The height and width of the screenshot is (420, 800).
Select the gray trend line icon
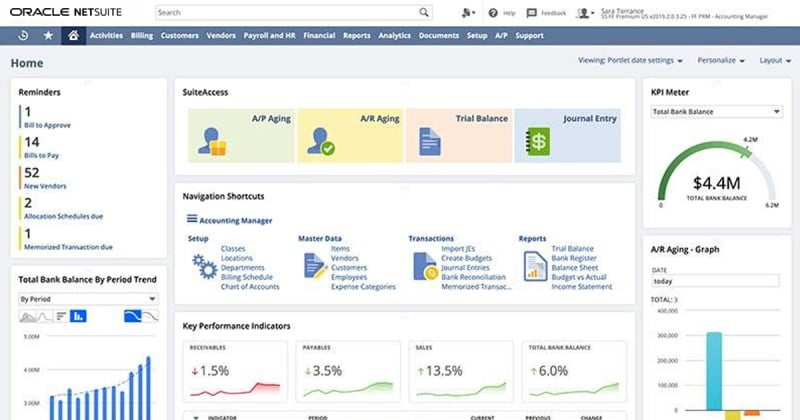[150, 316]
